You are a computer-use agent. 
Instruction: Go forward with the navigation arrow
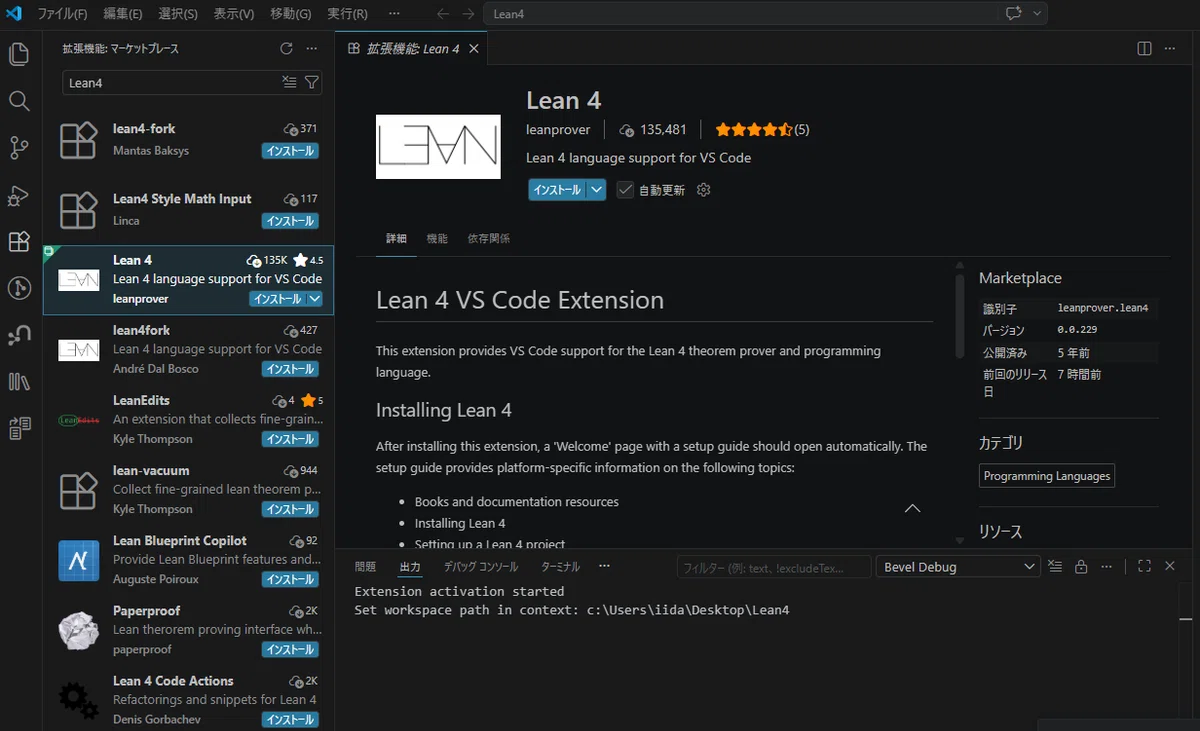point(468,14)
